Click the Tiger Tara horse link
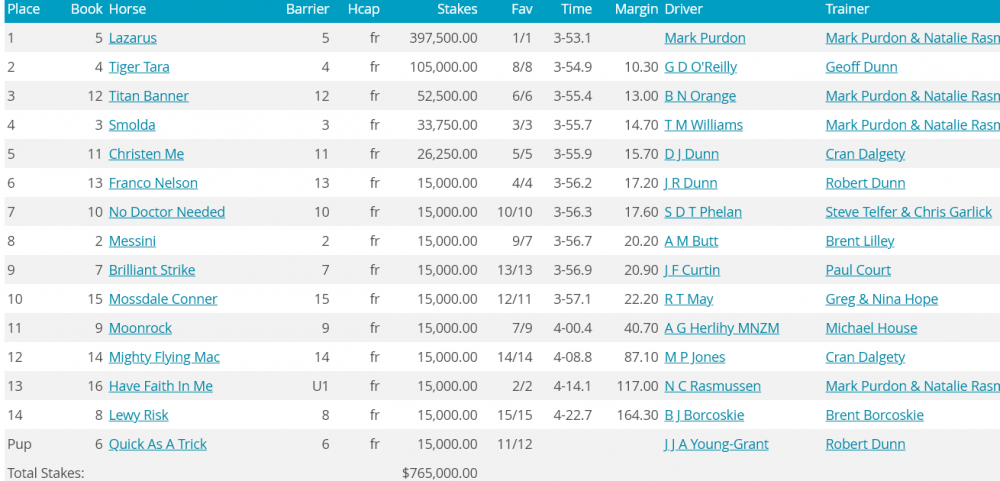Viewport: 1000px width, 481px height. (x=139, y=67)
